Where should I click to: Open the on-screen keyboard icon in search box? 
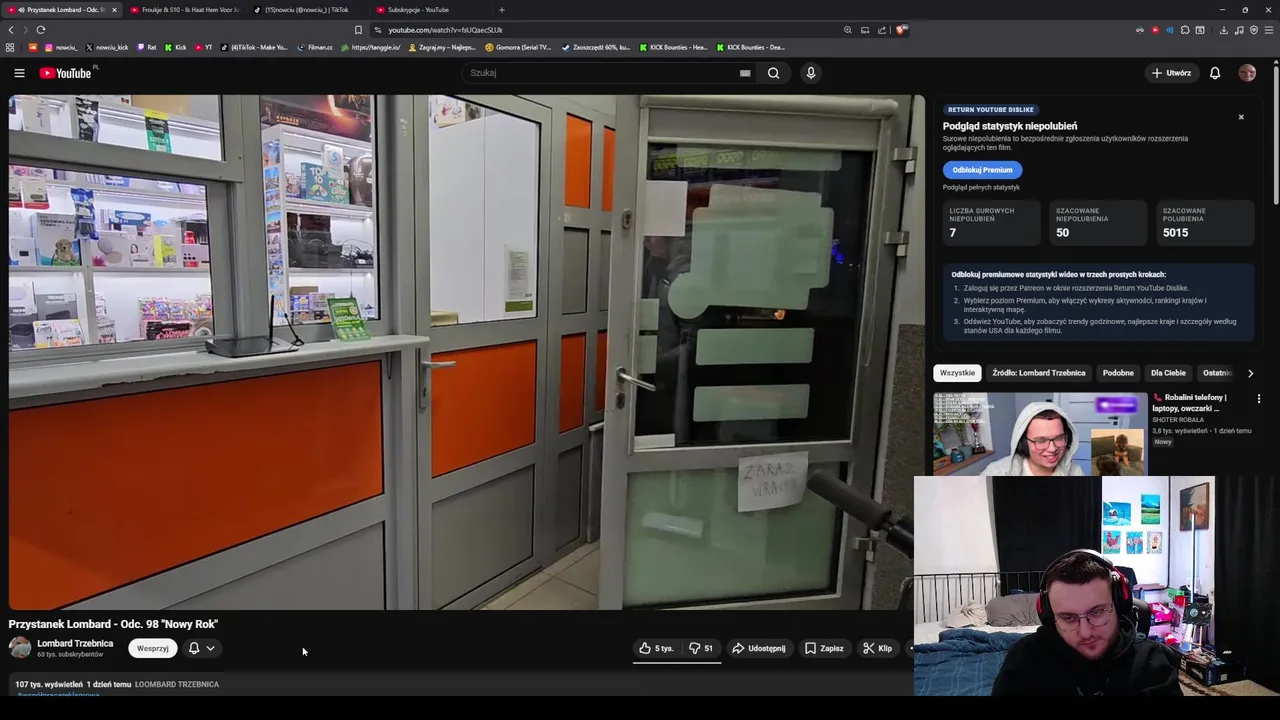coord(745,73)
